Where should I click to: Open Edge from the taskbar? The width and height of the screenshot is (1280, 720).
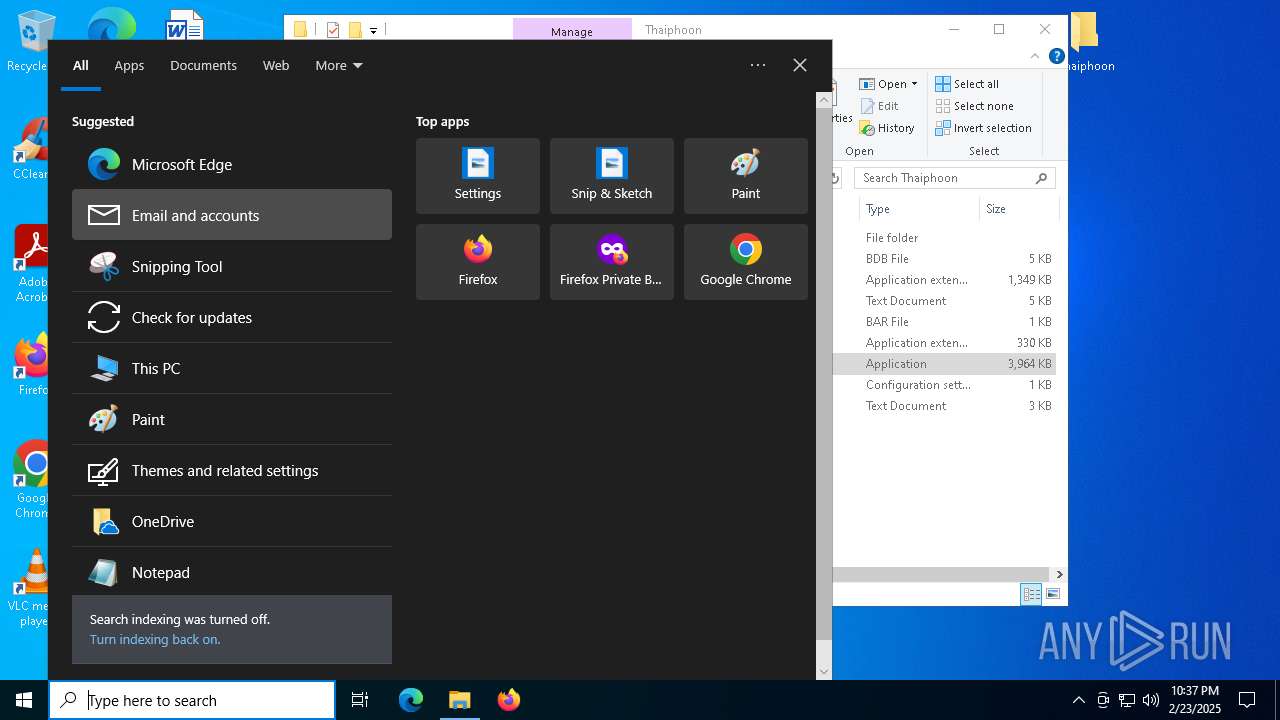(x=411, y=700)
